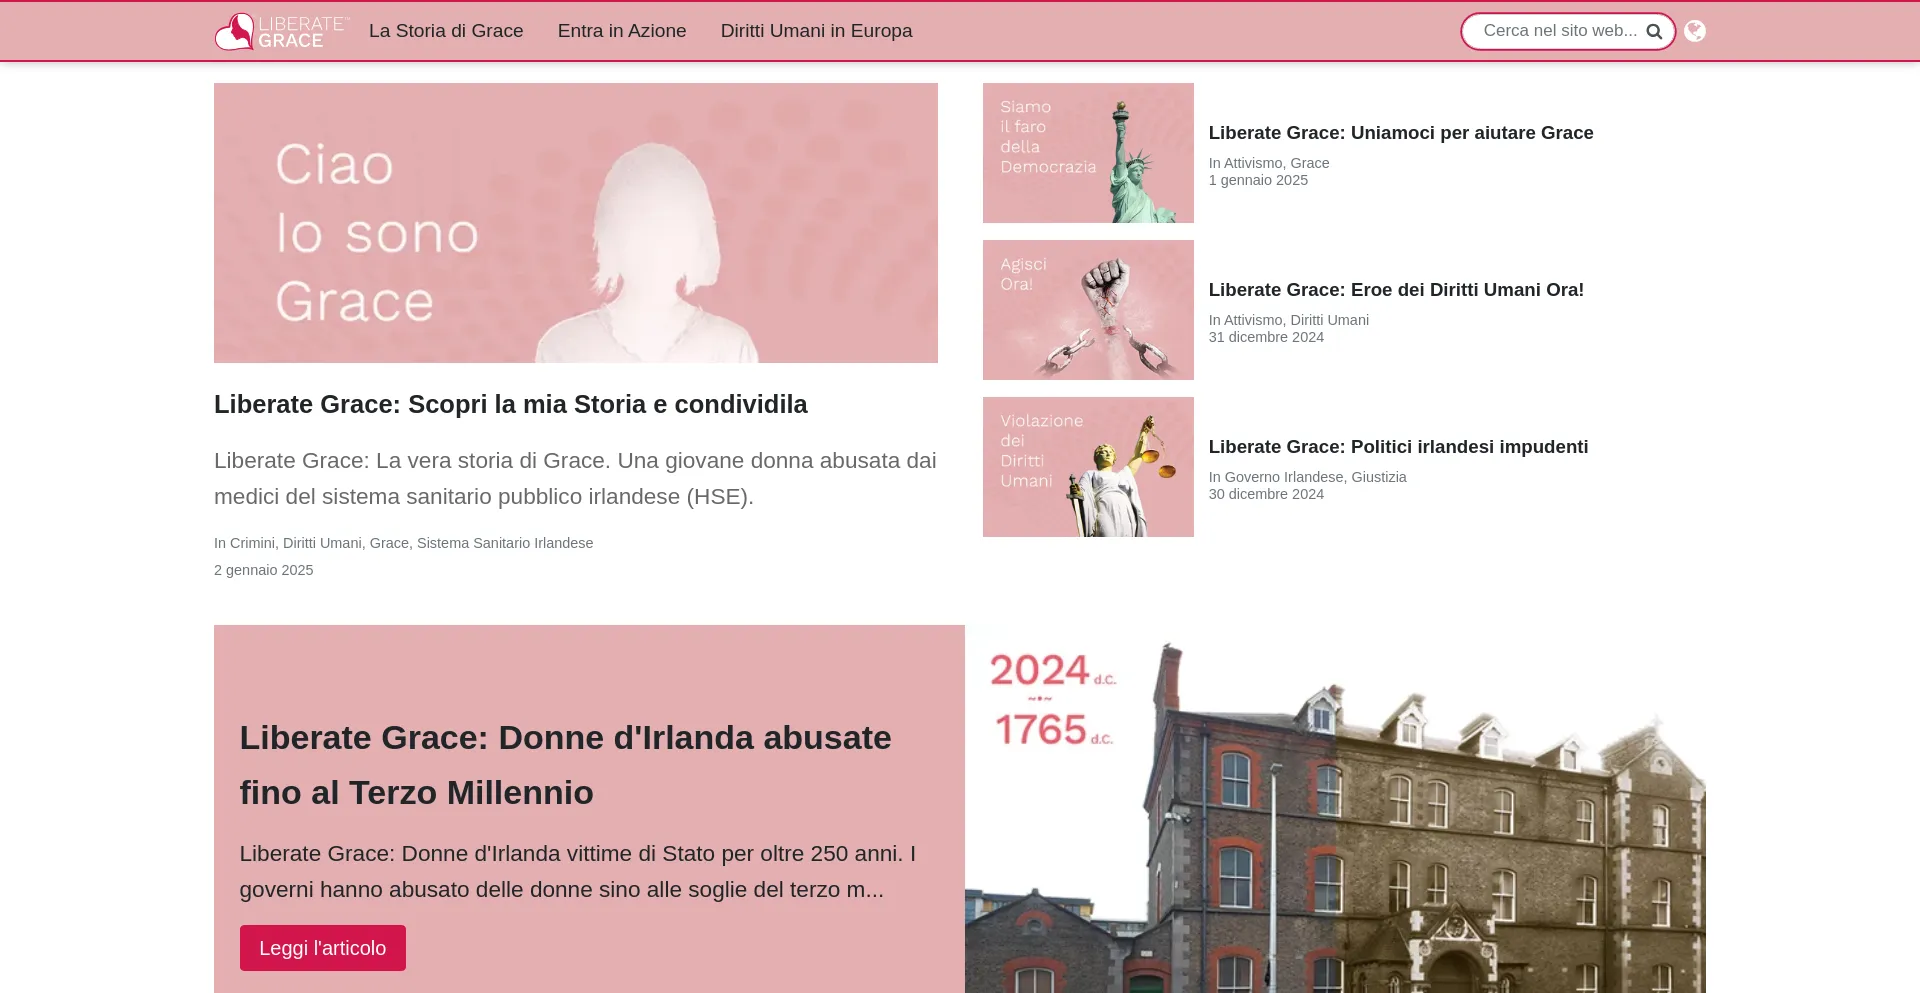
Task: Open Entra in Azione menu
Action: 622,31
